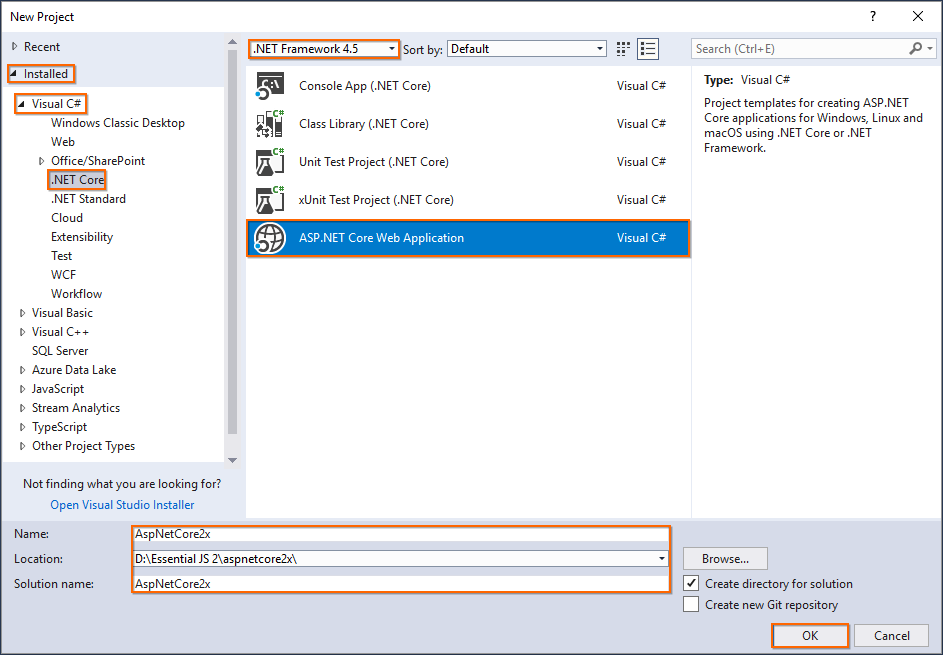Click the Solution name input field
This screenshot has width=943, height=655.
click(x=401, y=583)
